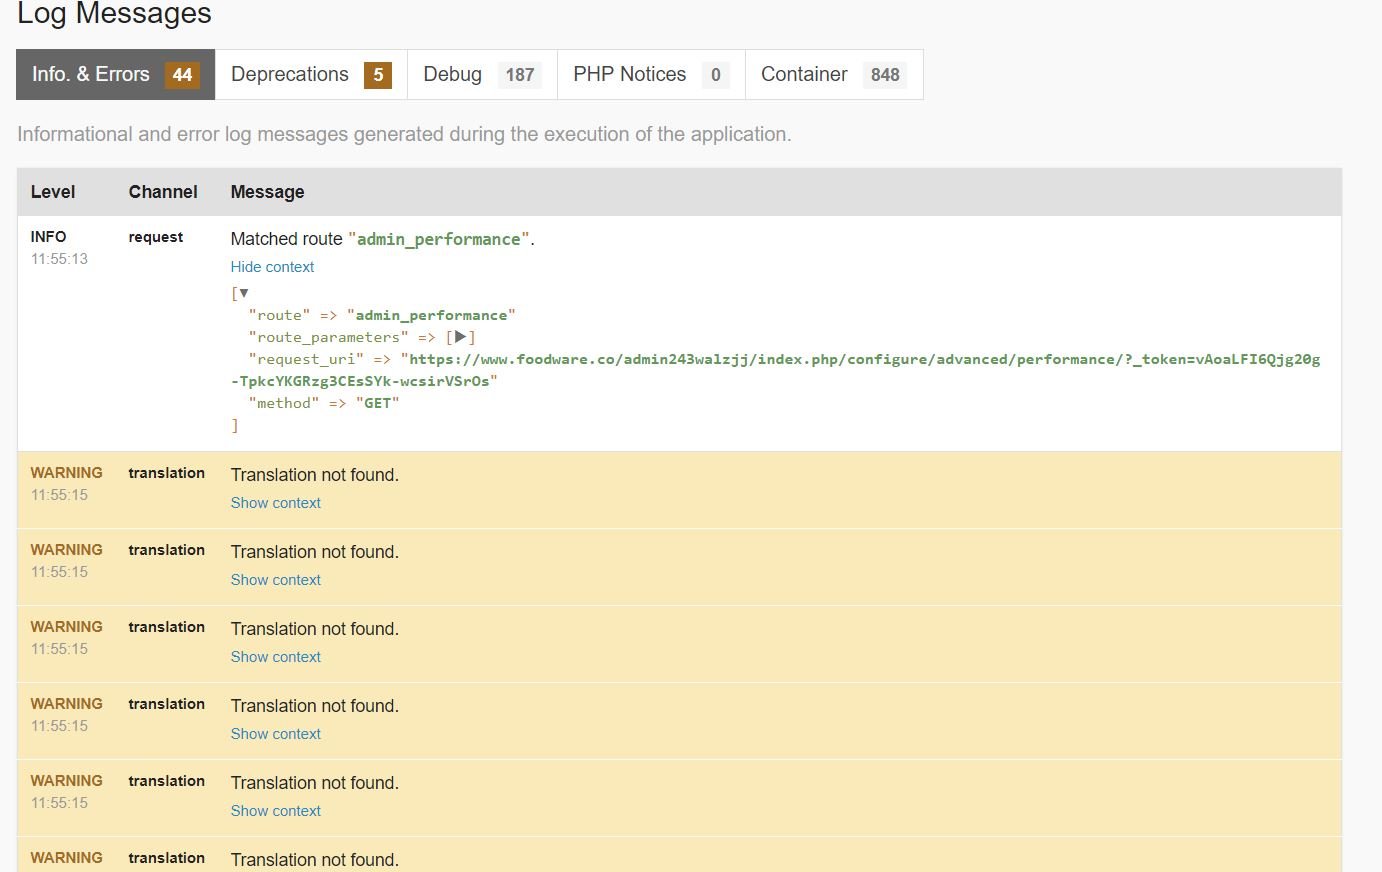
Task: Click the Message column header
Action: click(267, 192)
